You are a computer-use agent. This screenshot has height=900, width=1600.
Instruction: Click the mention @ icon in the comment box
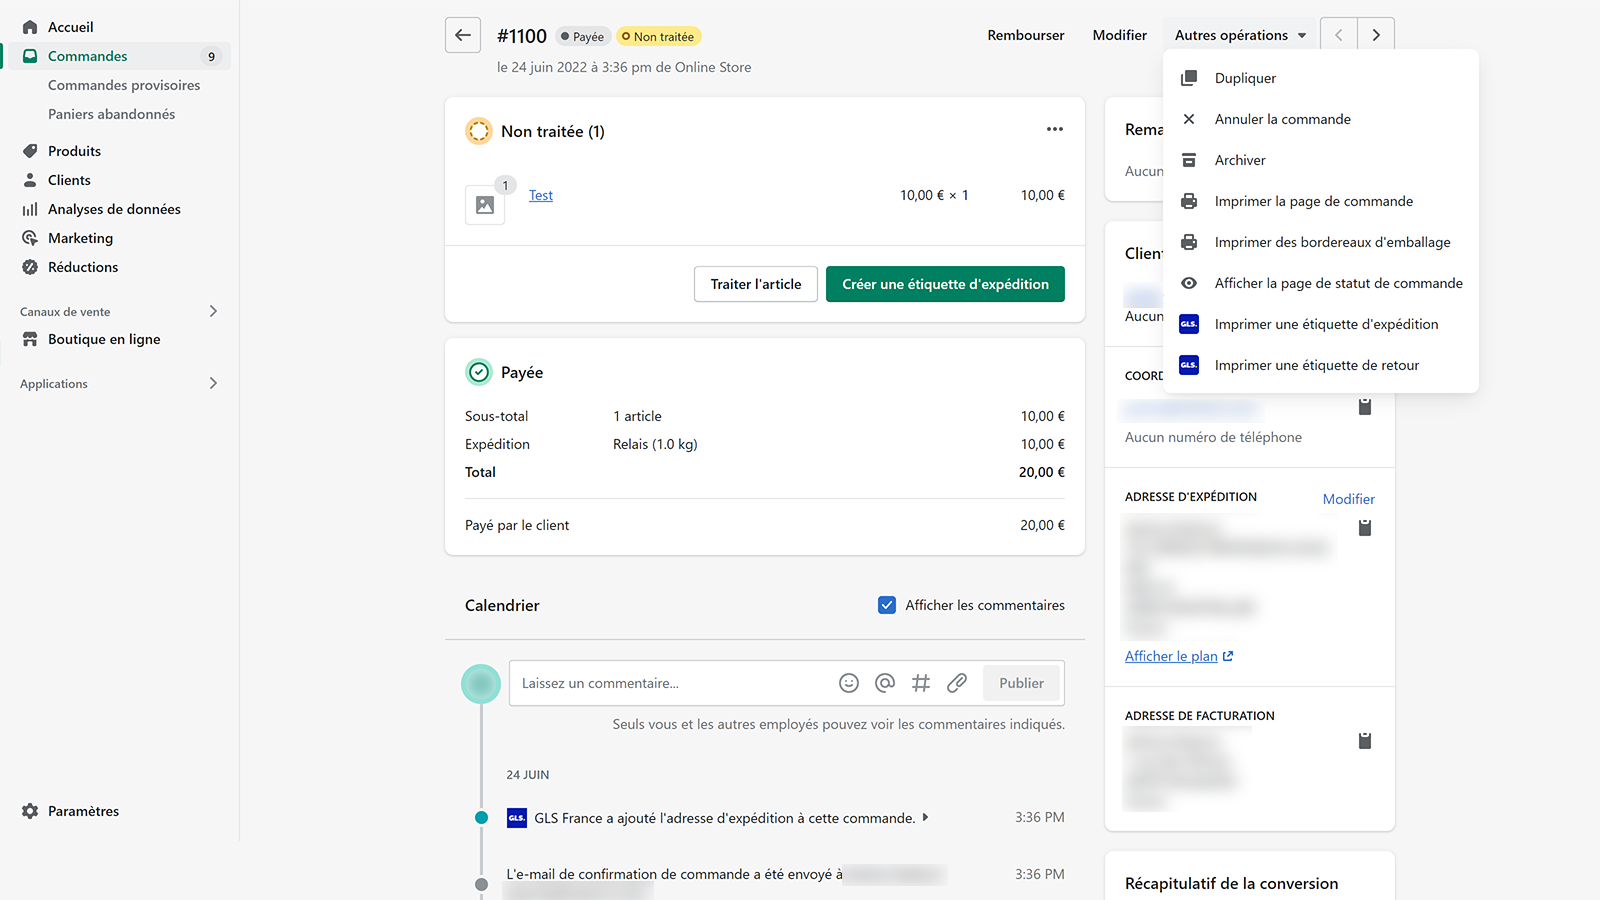point(885,683)
